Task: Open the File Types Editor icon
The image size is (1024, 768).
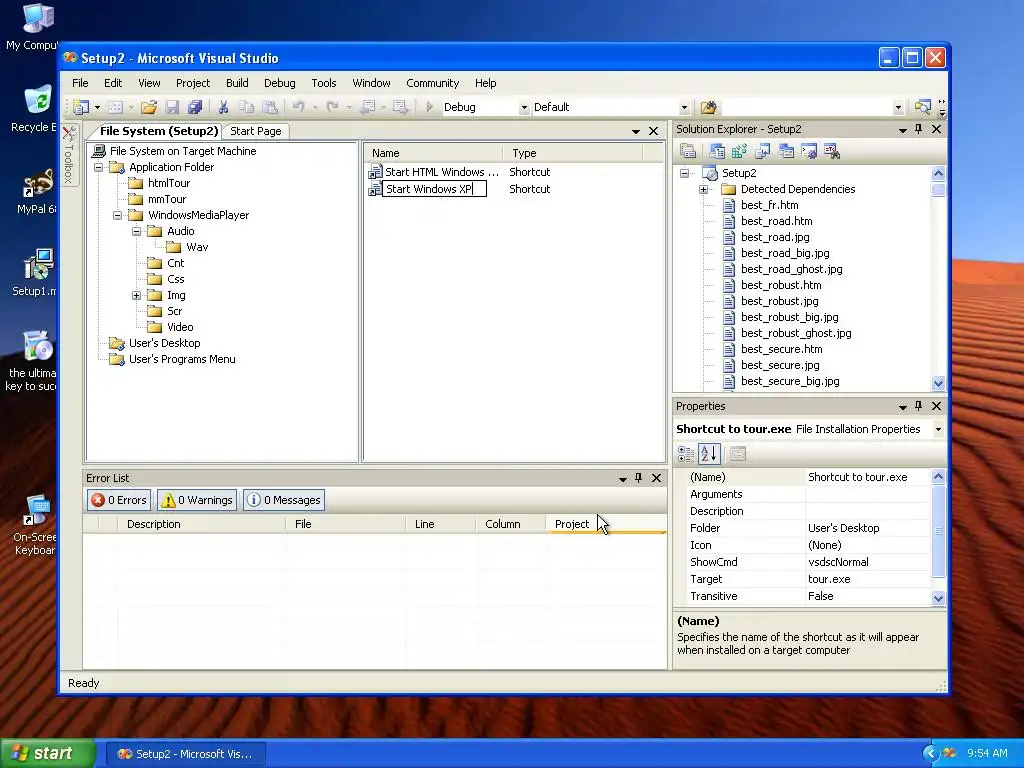Action: (x=762, y=152)
